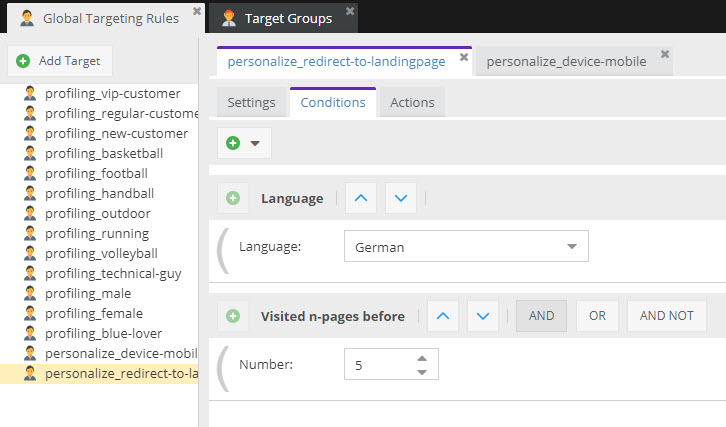
Task: Select profiling_running in the list
Action: click(x=99, y=233)
